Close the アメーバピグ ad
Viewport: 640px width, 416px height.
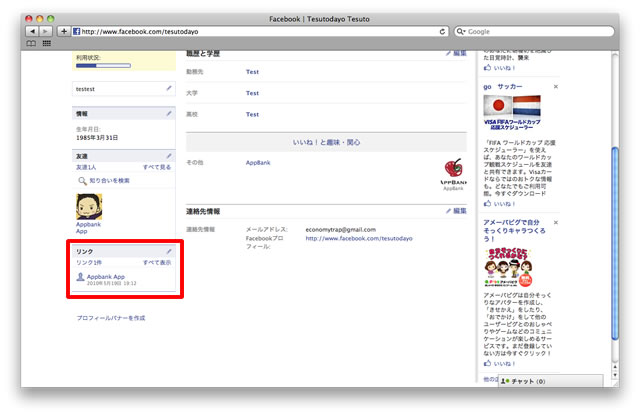(x=556, y=222)
